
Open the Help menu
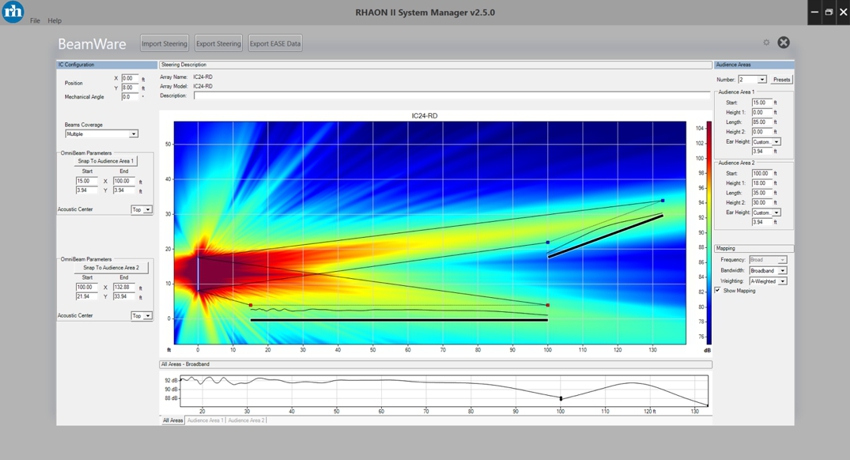tap(54, 21)
